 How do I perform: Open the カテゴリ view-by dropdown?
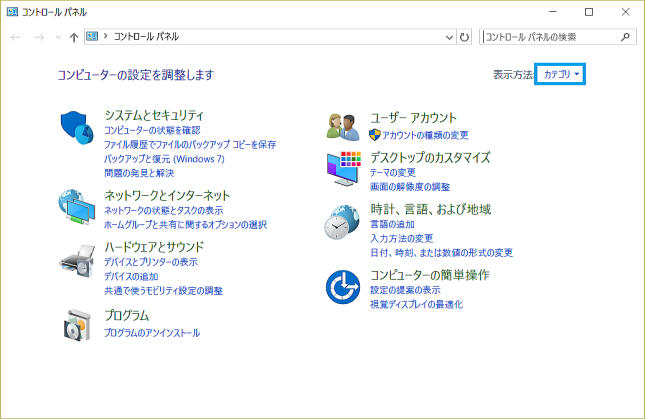click(x=560, y=74)
